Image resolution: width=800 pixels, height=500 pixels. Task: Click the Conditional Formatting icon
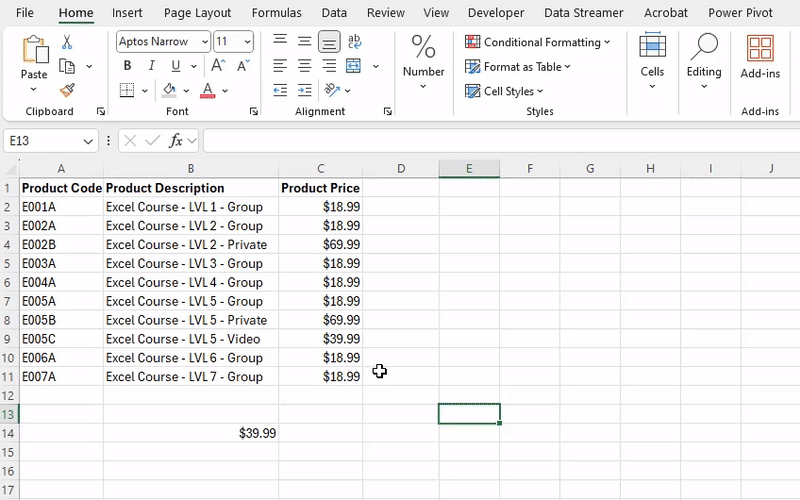tap(472, 42)
